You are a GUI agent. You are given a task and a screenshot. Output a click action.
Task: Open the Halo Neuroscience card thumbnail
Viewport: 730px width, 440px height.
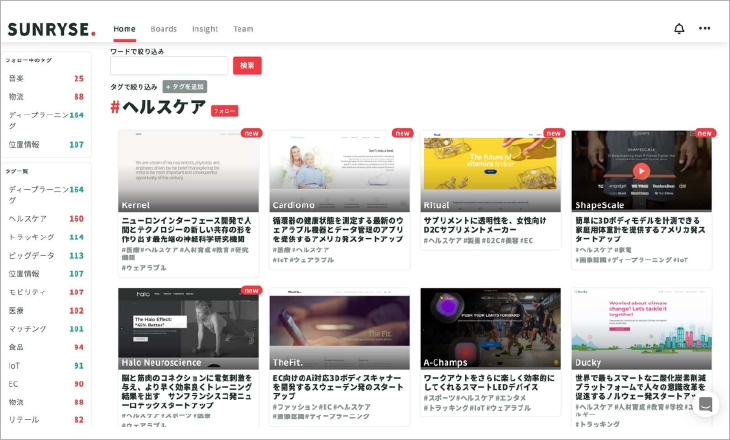click(x=189, y=329)
